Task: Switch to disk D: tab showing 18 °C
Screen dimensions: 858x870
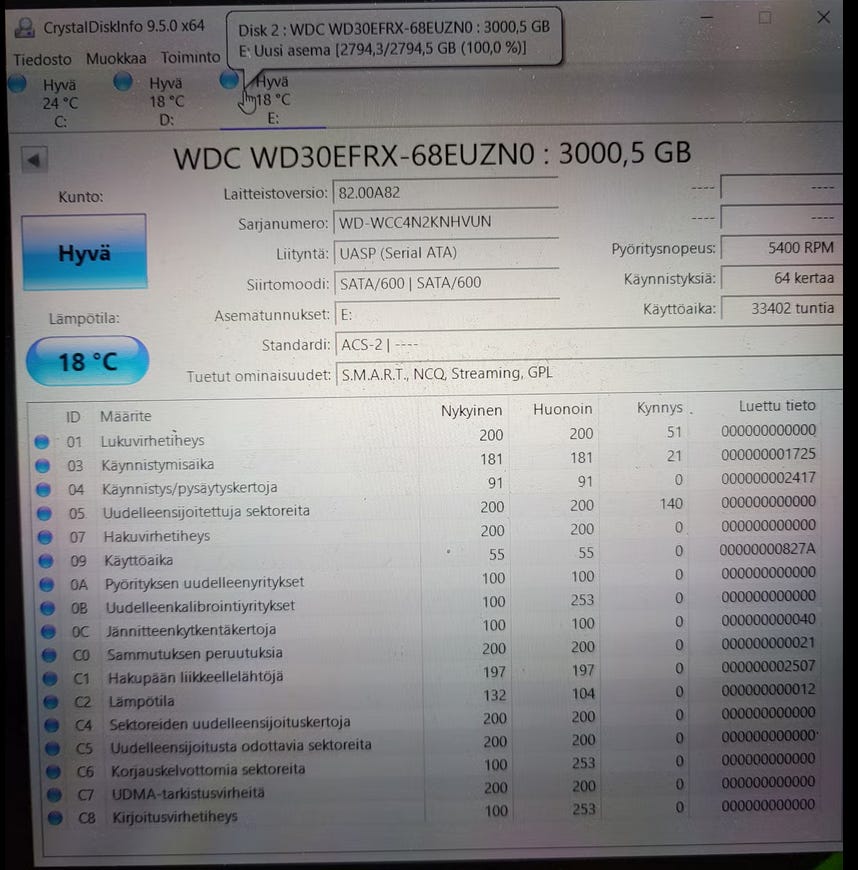Action: (x=166, y=101)
